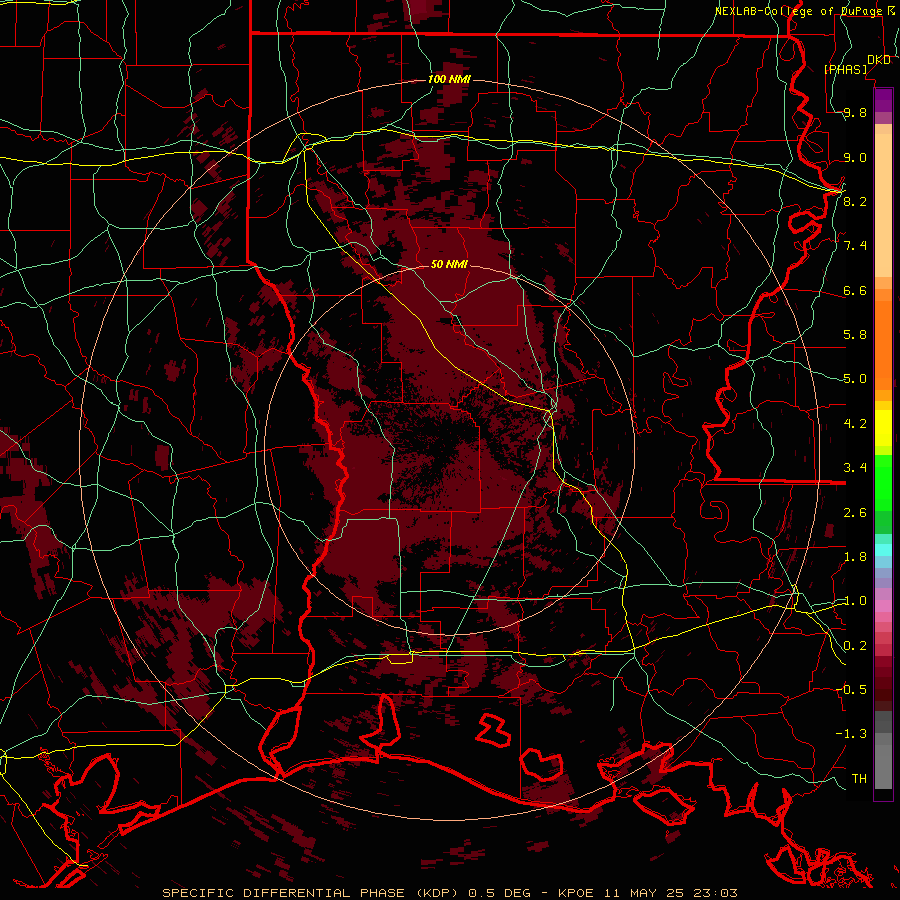The height and width of the screenshot is (900, 900).
Task: Click the 5.8 scale label
Action: (x=855, y=335)
